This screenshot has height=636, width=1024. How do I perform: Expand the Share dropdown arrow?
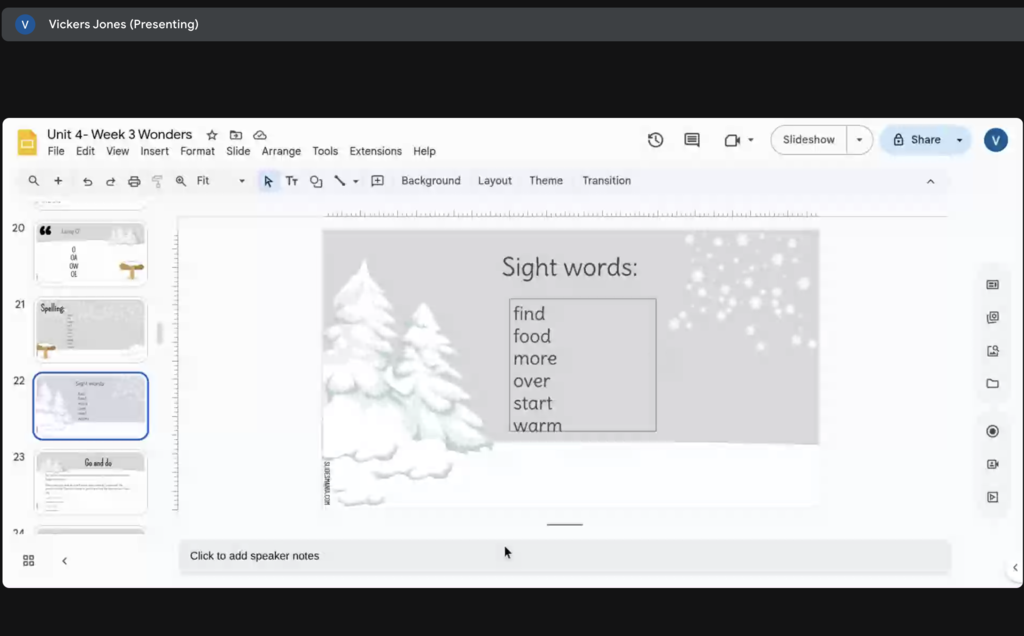[959, 140]
